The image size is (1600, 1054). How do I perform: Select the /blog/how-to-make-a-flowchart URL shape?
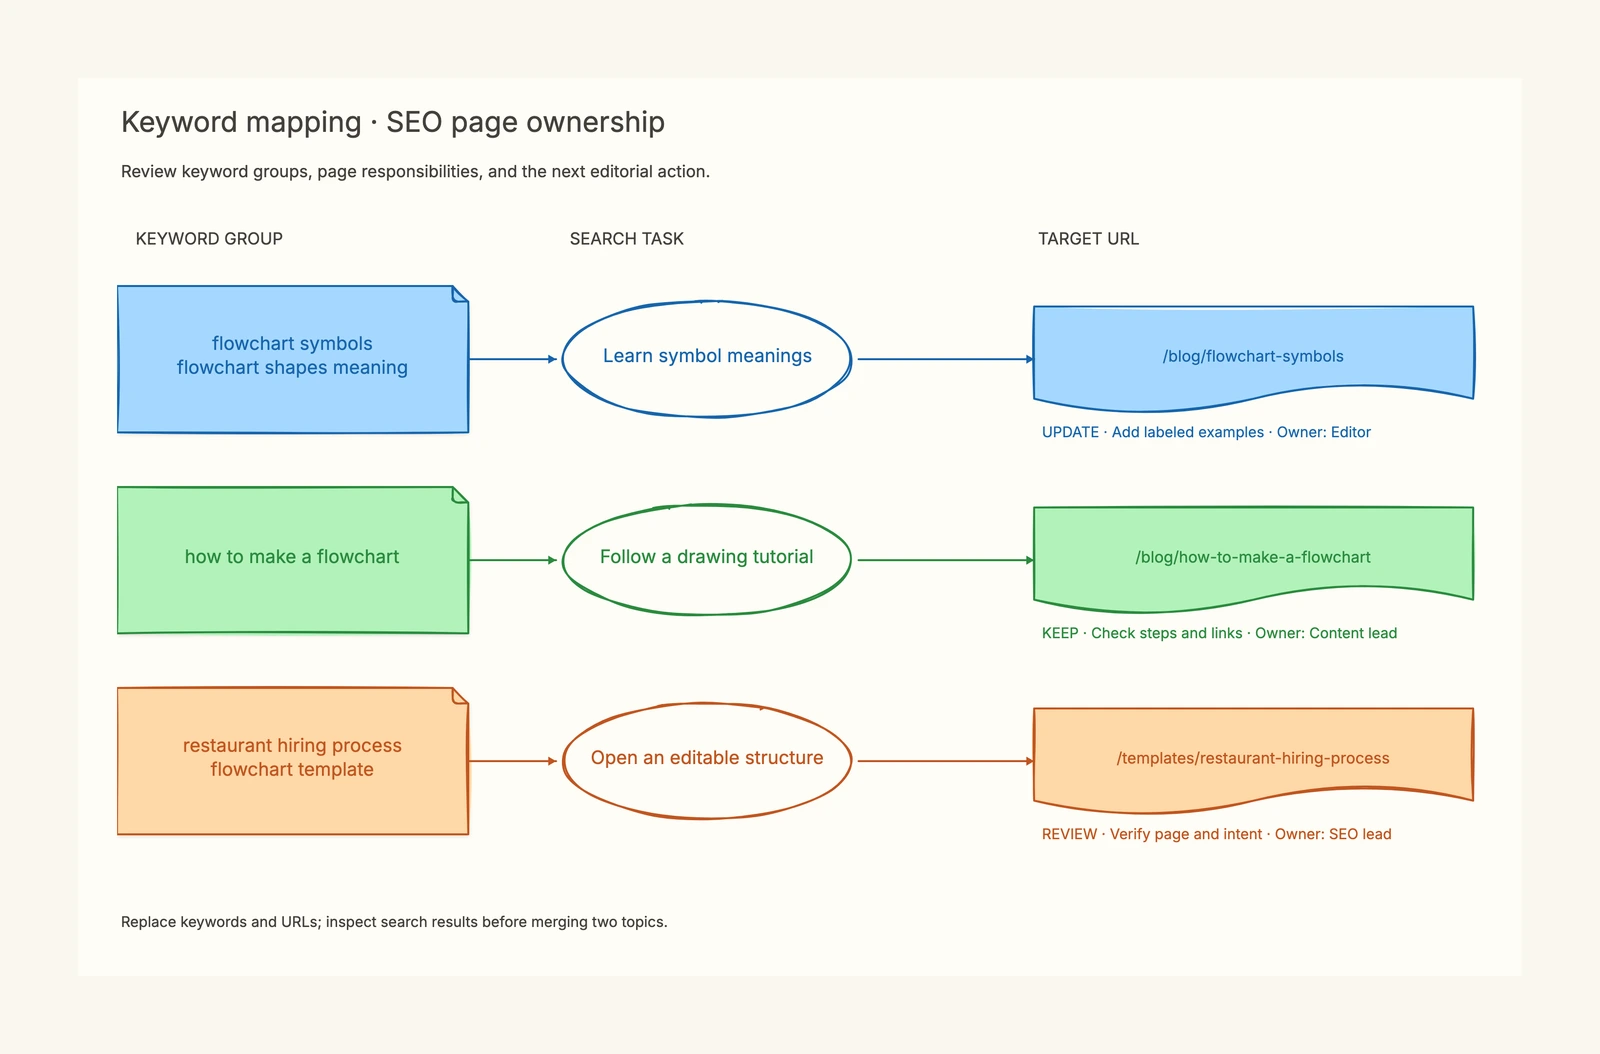pyautogui.click(x=1253, y=559)
